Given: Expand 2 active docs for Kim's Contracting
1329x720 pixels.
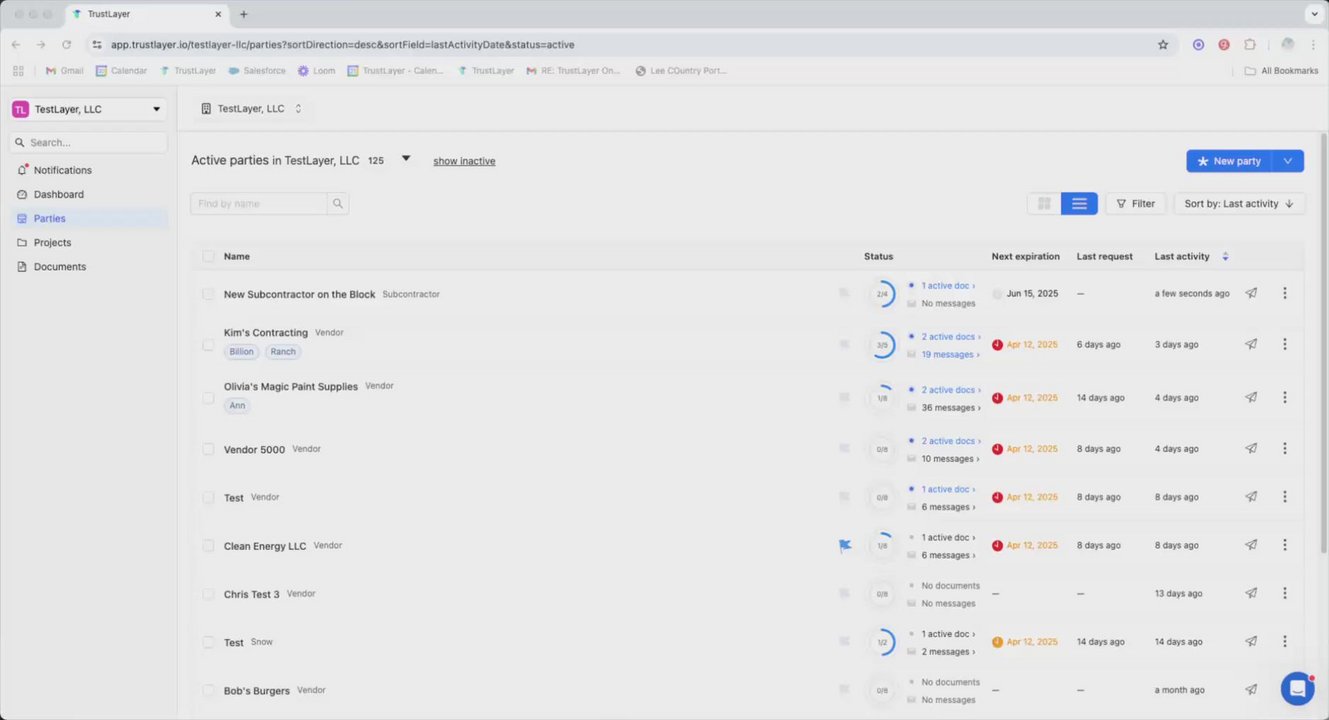Looking at the screenshot, I should tap(951, 337).
